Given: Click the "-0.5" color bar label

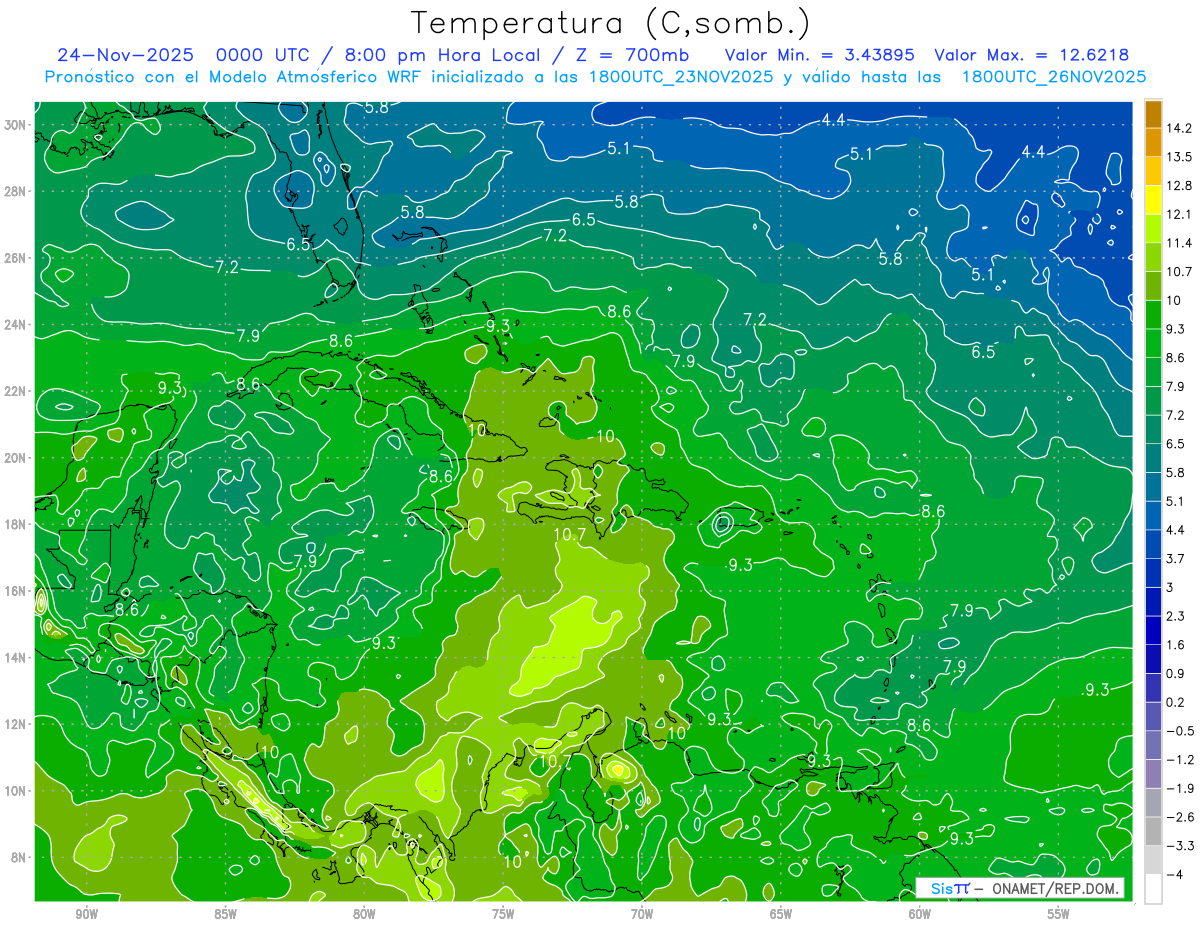Looking at the screenshot, I should coord(1180,731).
